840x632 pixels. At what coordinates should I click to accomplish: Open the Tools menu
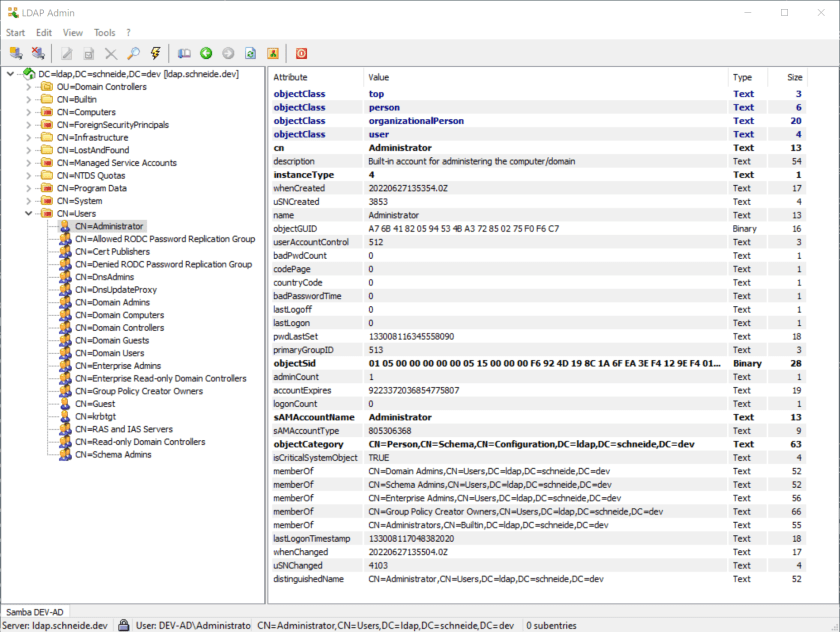[104, 33]
